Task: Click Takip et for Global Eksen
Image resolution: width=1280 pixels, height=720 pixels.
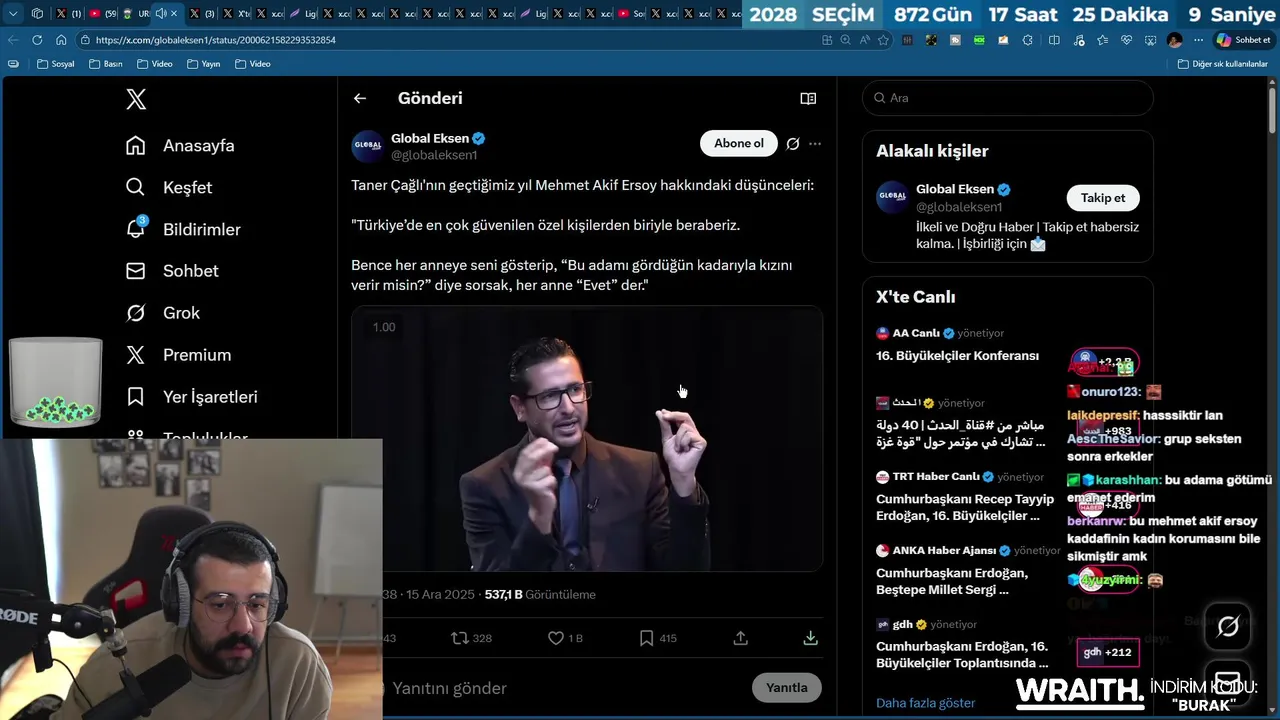Action: pyautogui.click(x=1103, y=198)
